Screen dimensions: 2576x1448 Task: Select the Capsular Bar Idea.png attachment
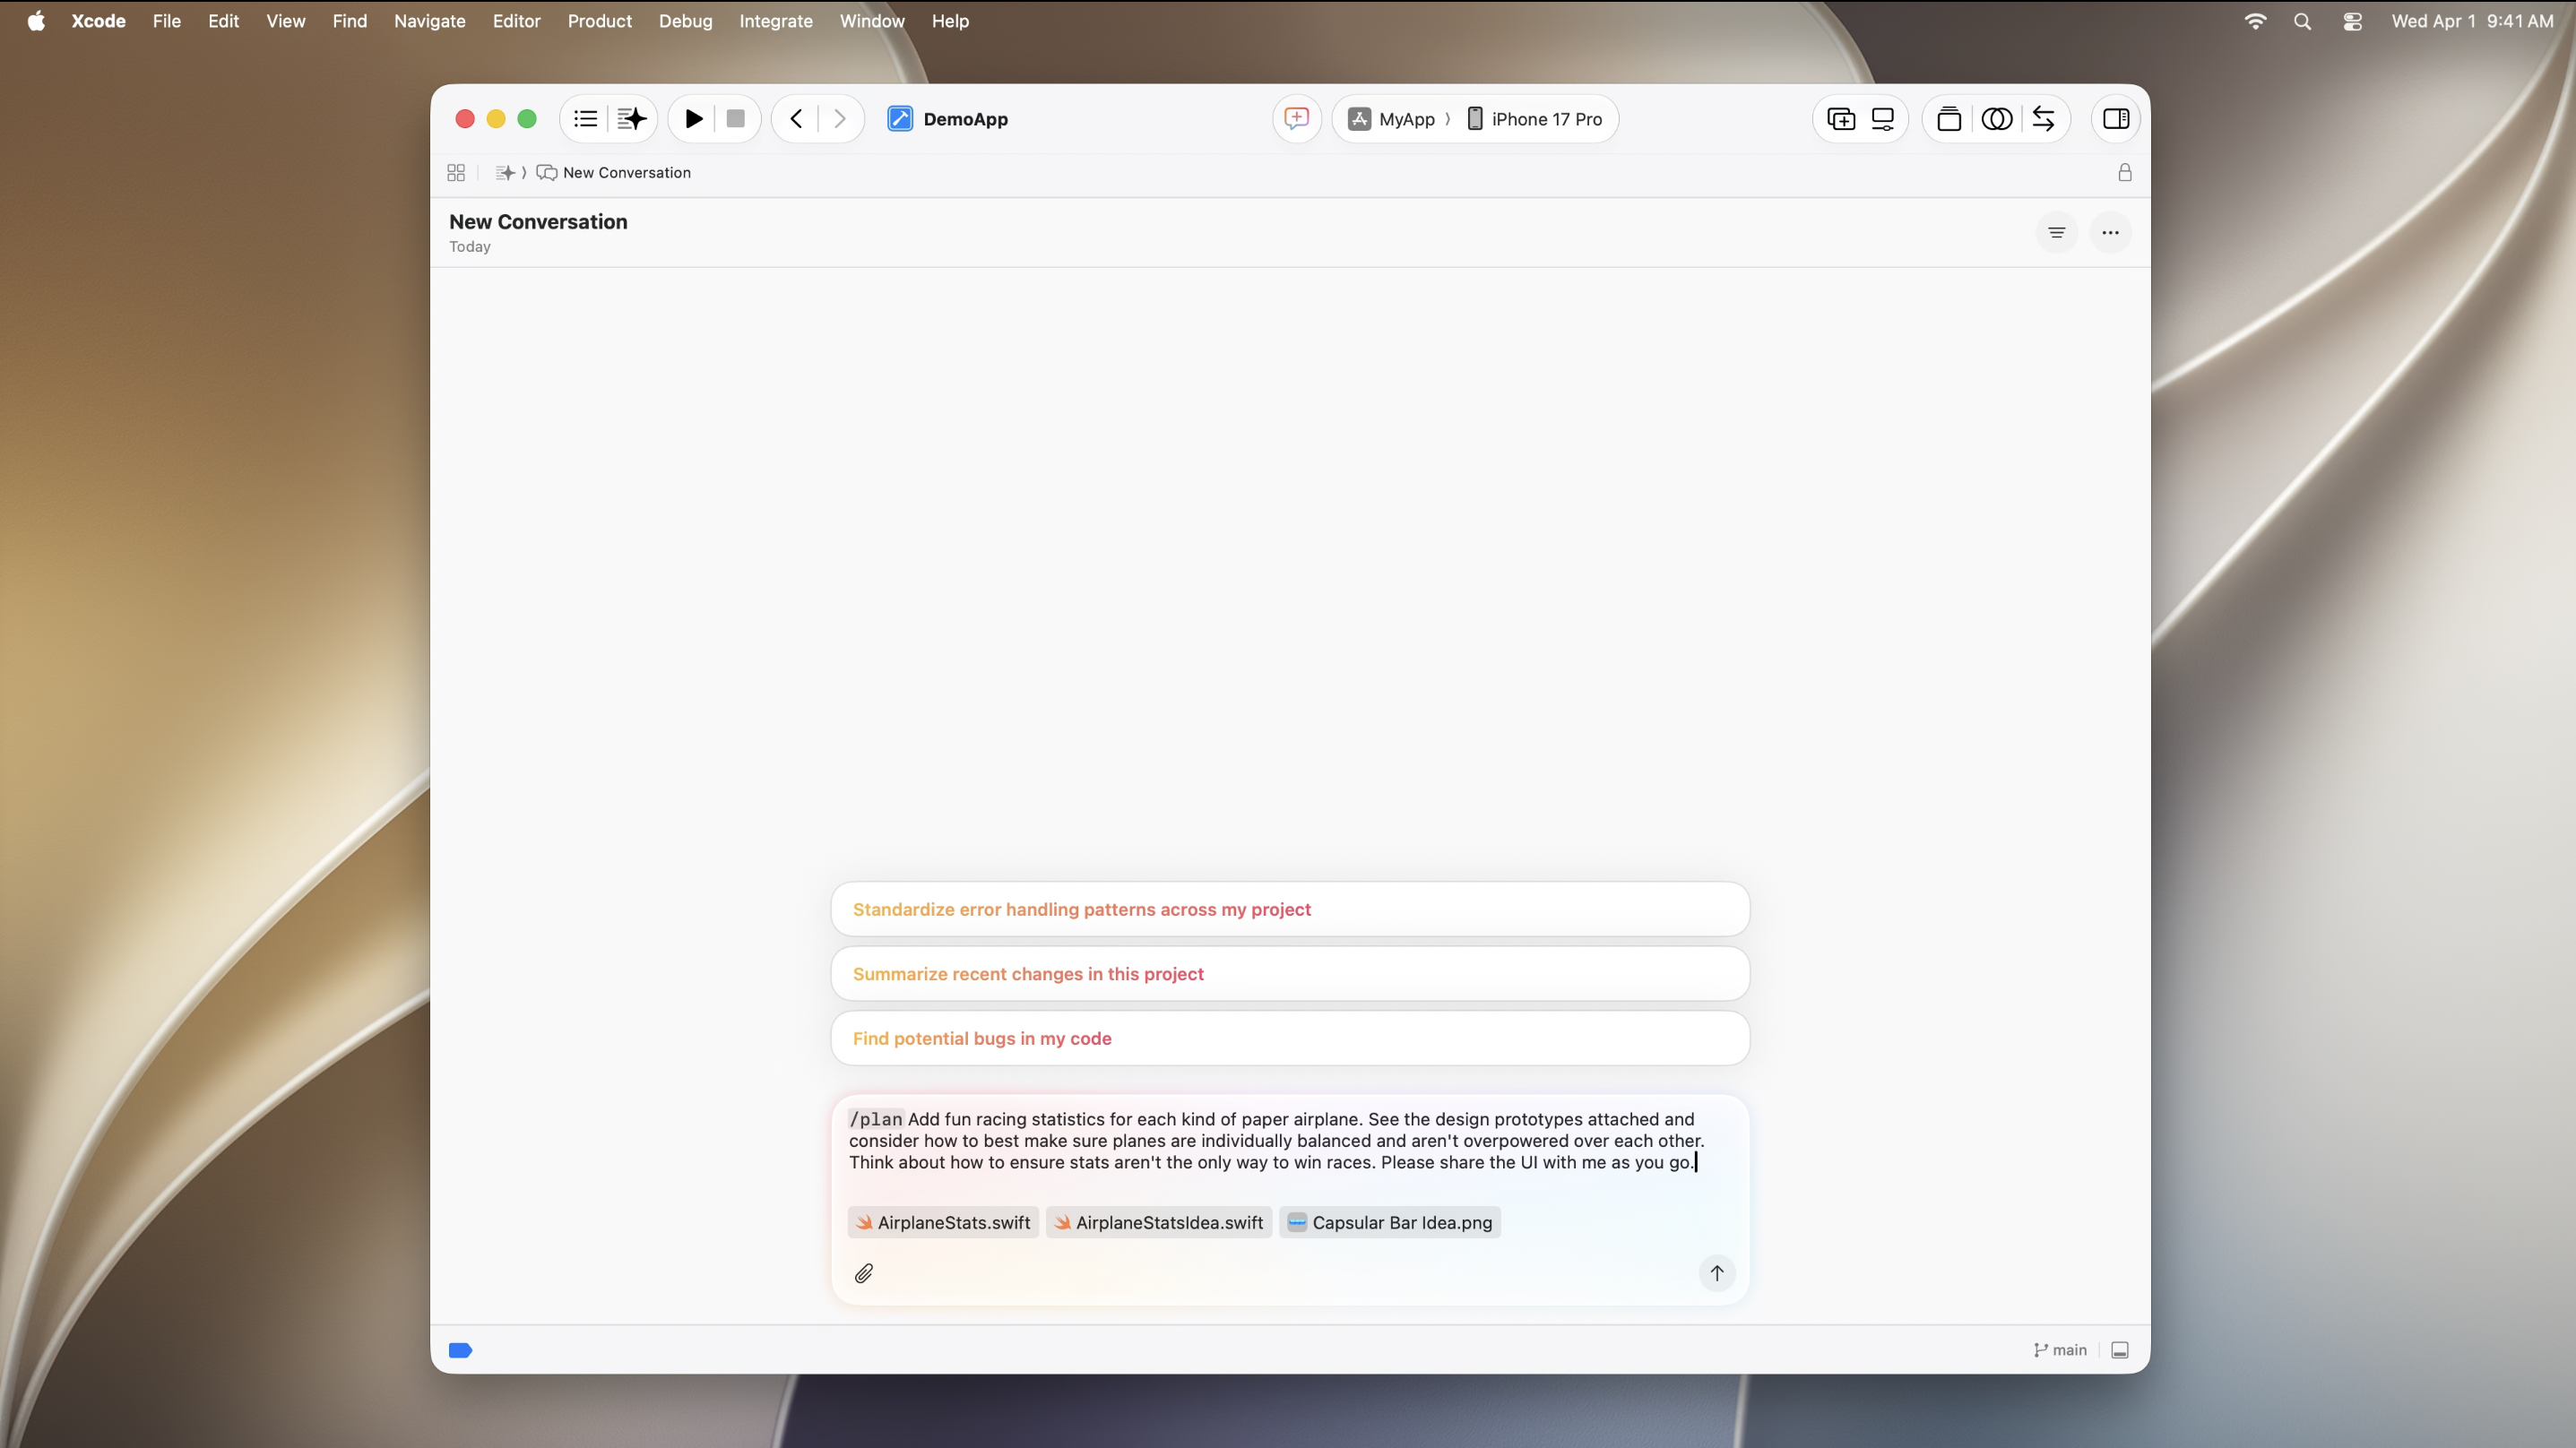tap(1390, 1222)
